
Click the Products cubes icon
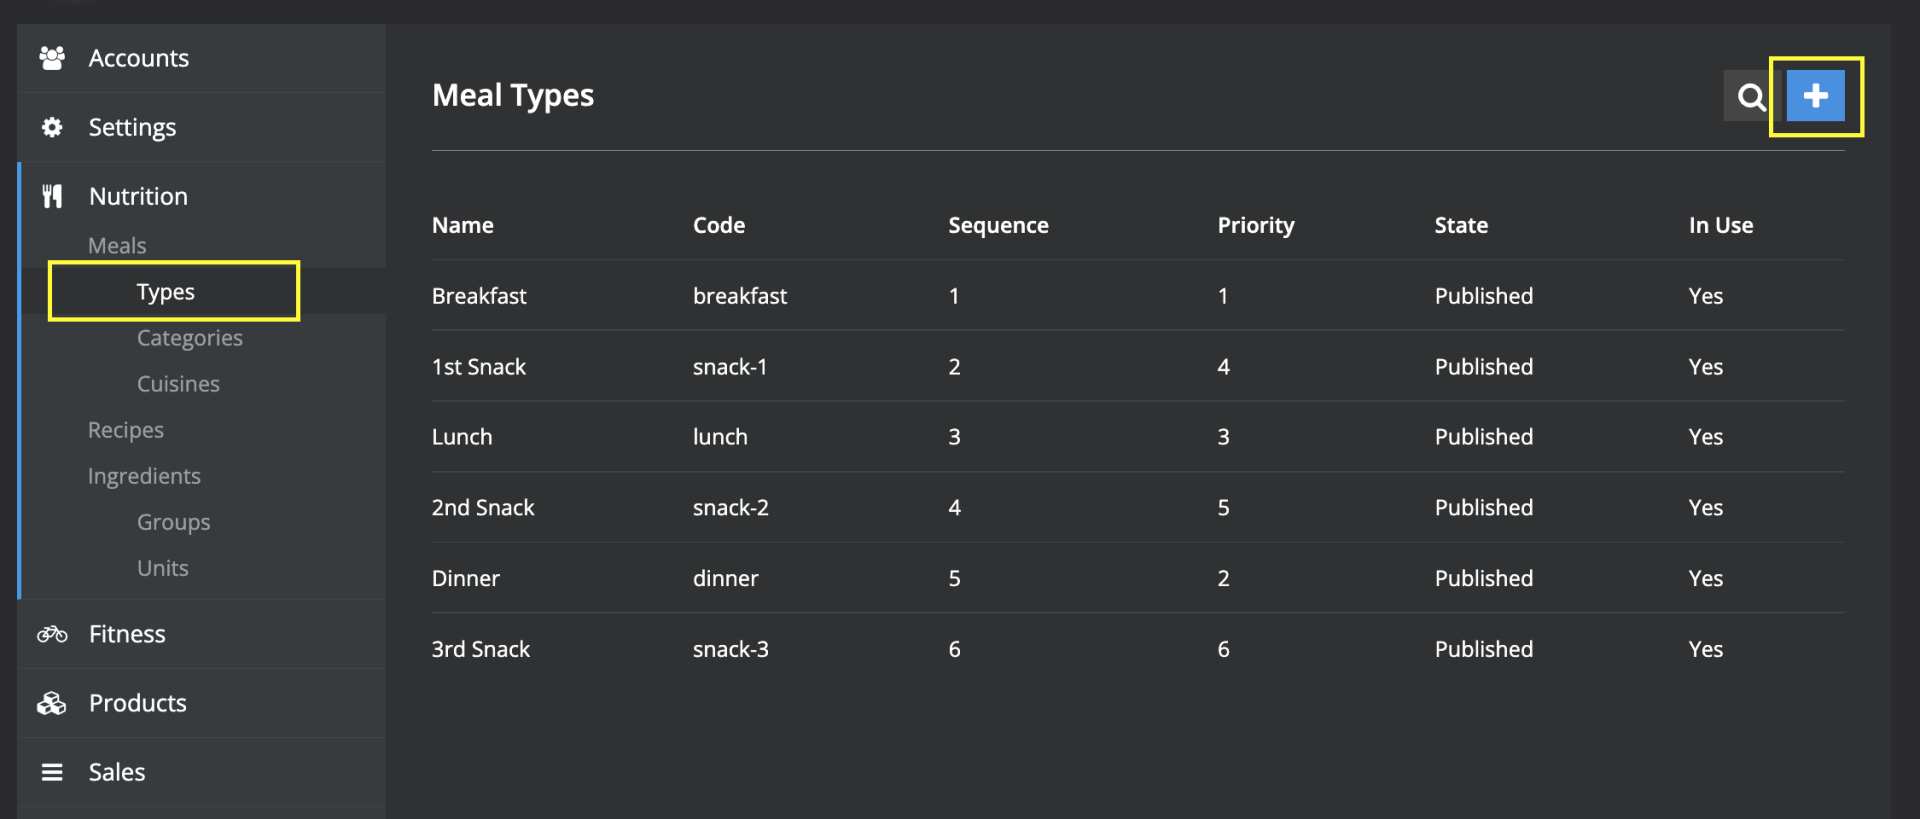pyautogui.click(x=52, y=703)
